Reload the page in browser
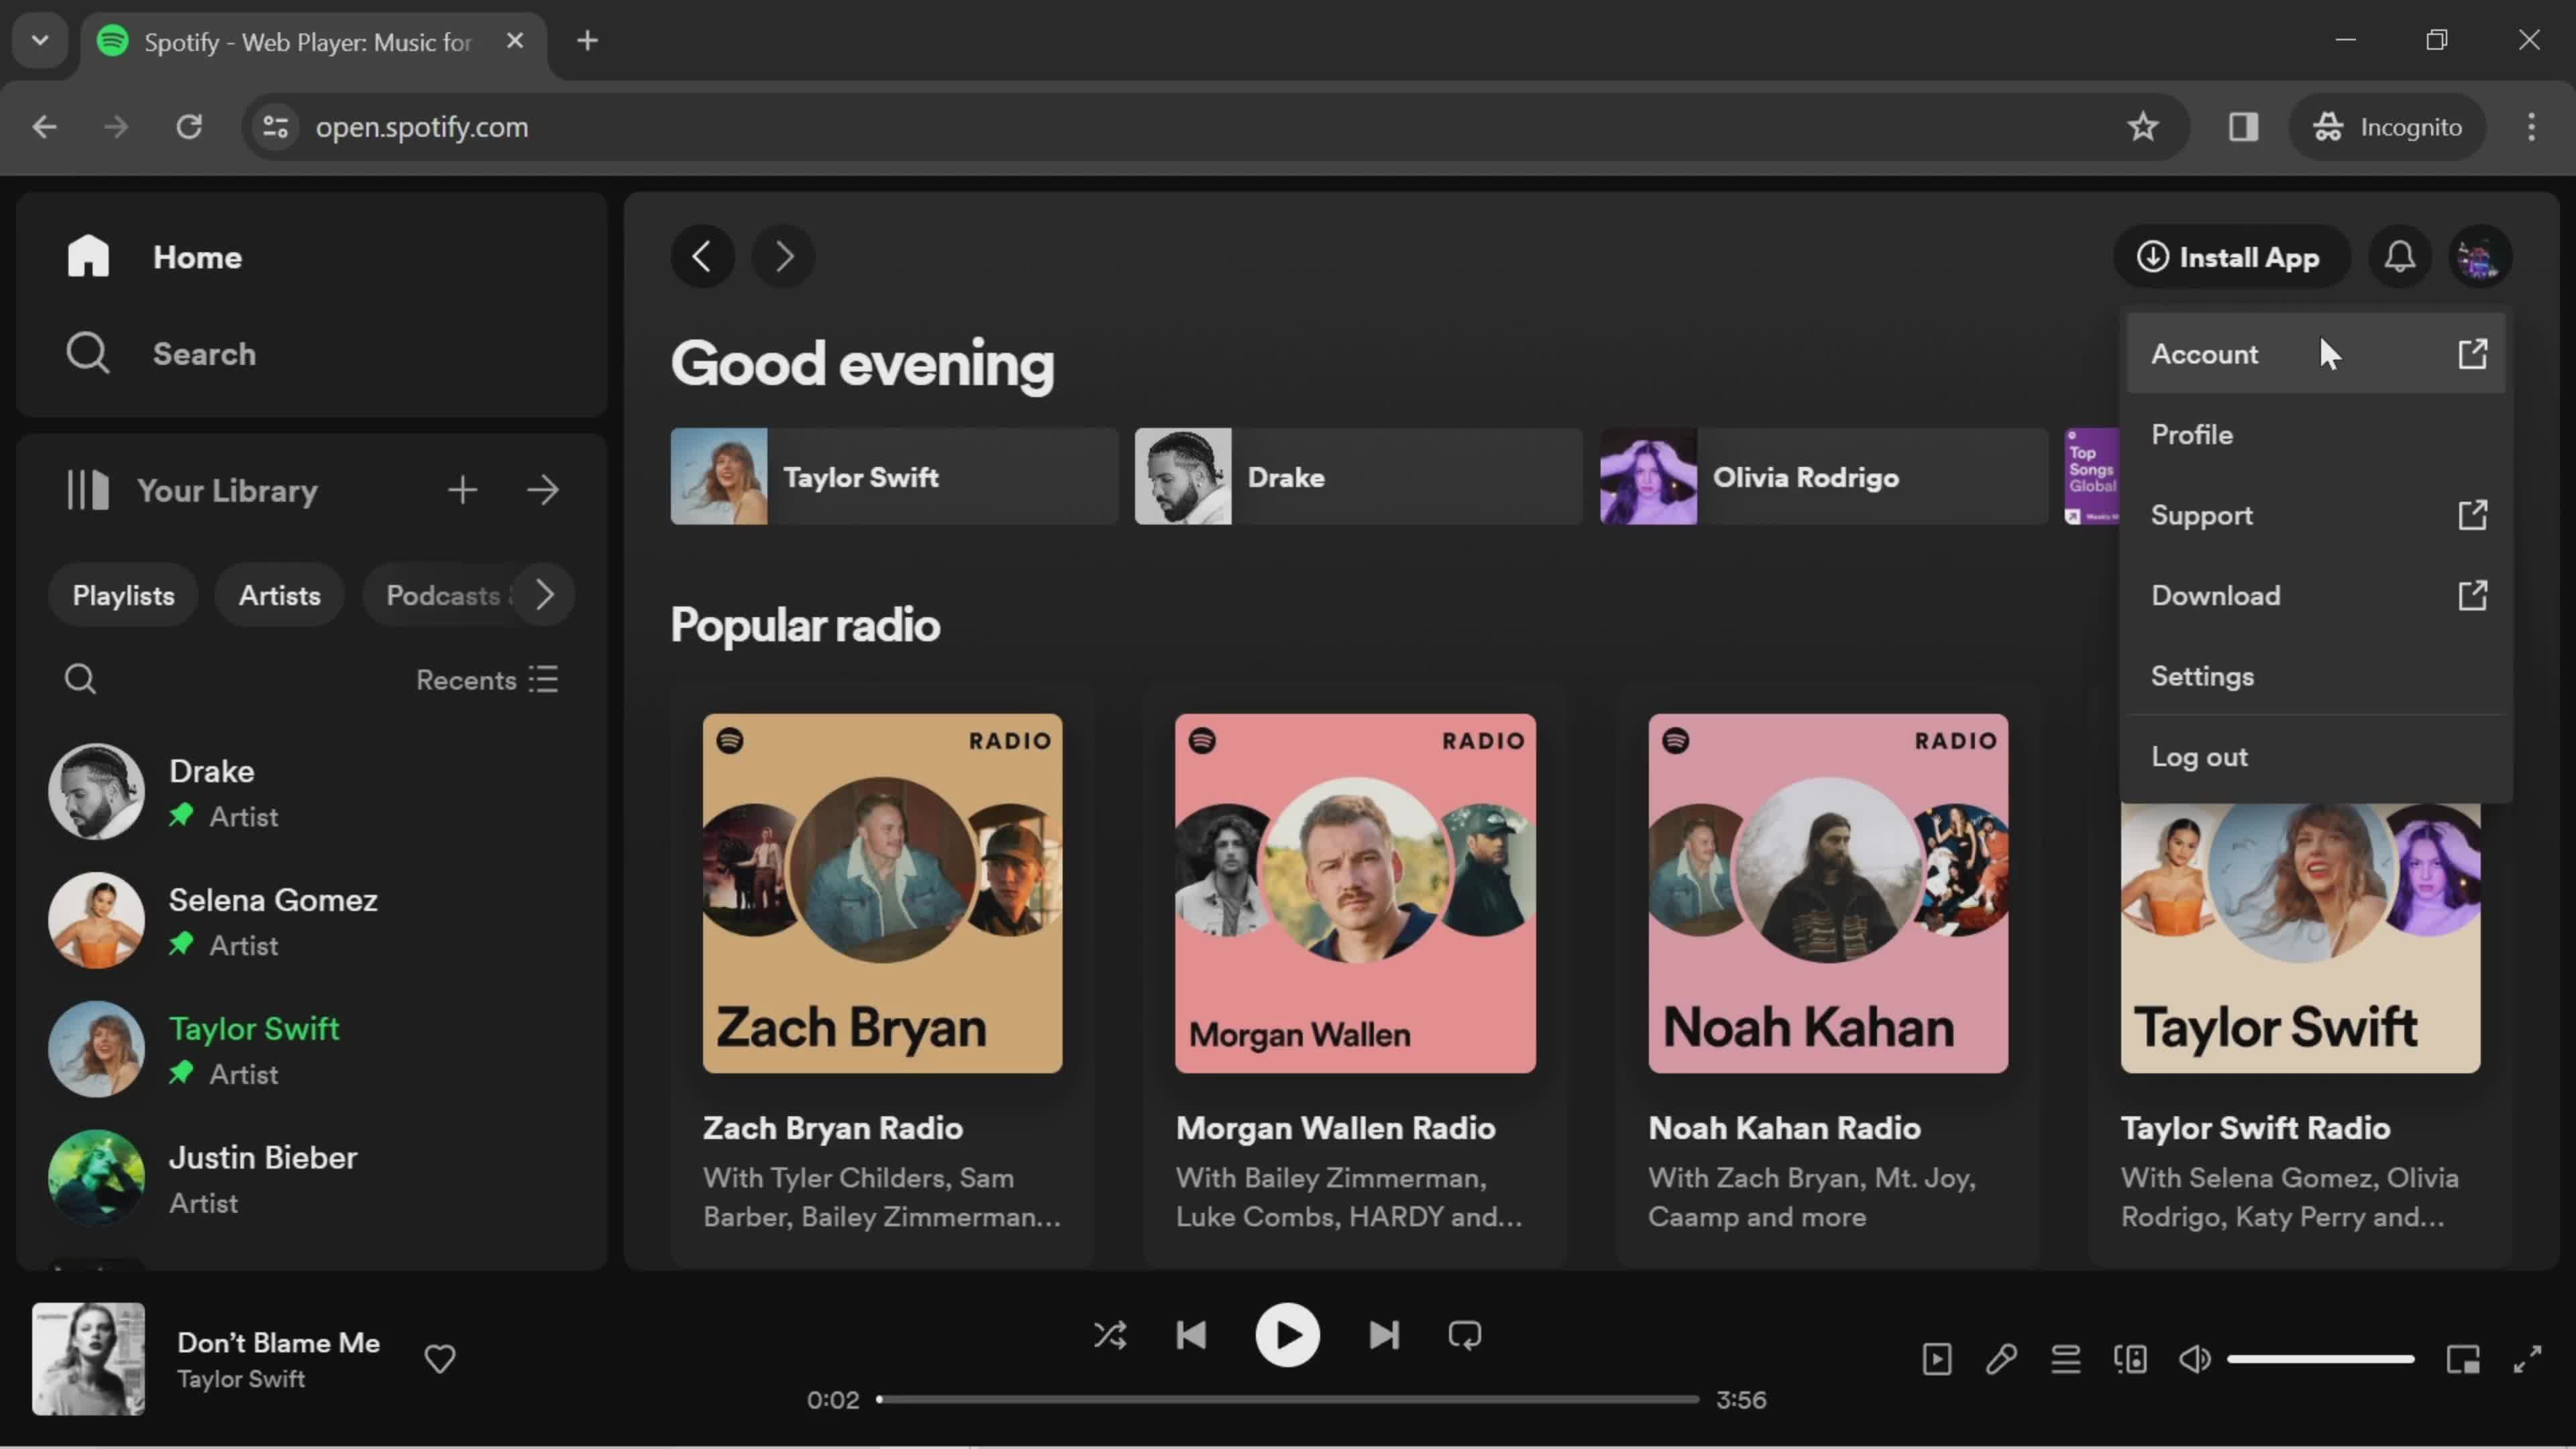The image size is (2576, 1449). [x=189, y=127]
